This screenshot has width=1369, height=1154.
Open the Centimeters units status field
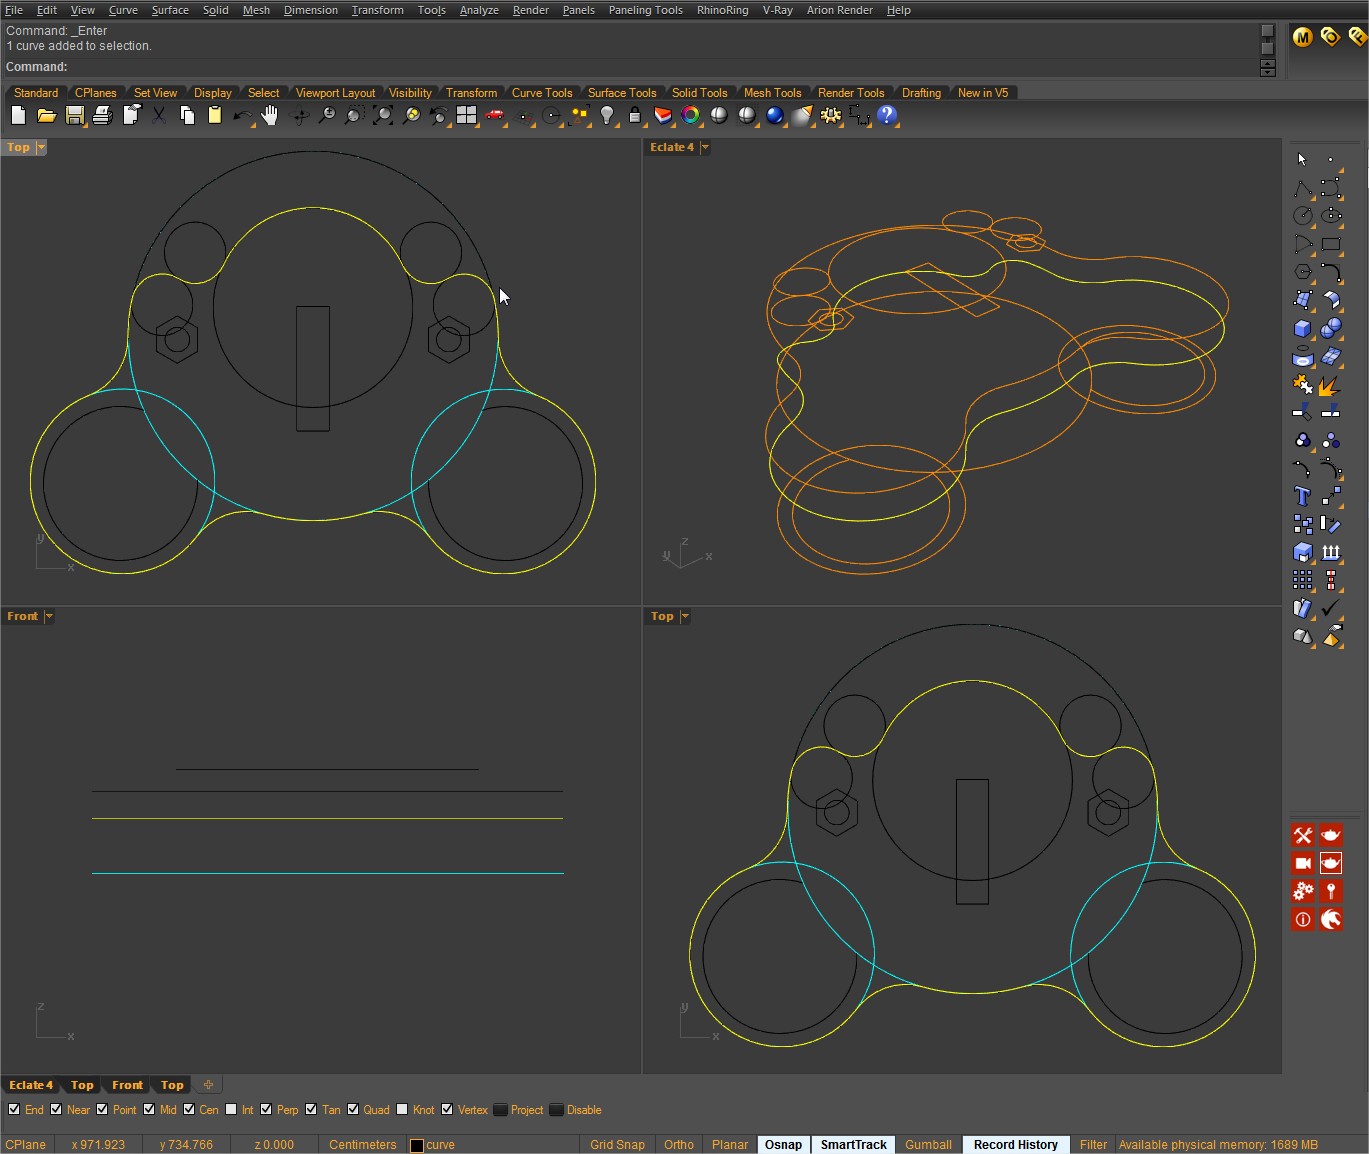[362, 1145]
